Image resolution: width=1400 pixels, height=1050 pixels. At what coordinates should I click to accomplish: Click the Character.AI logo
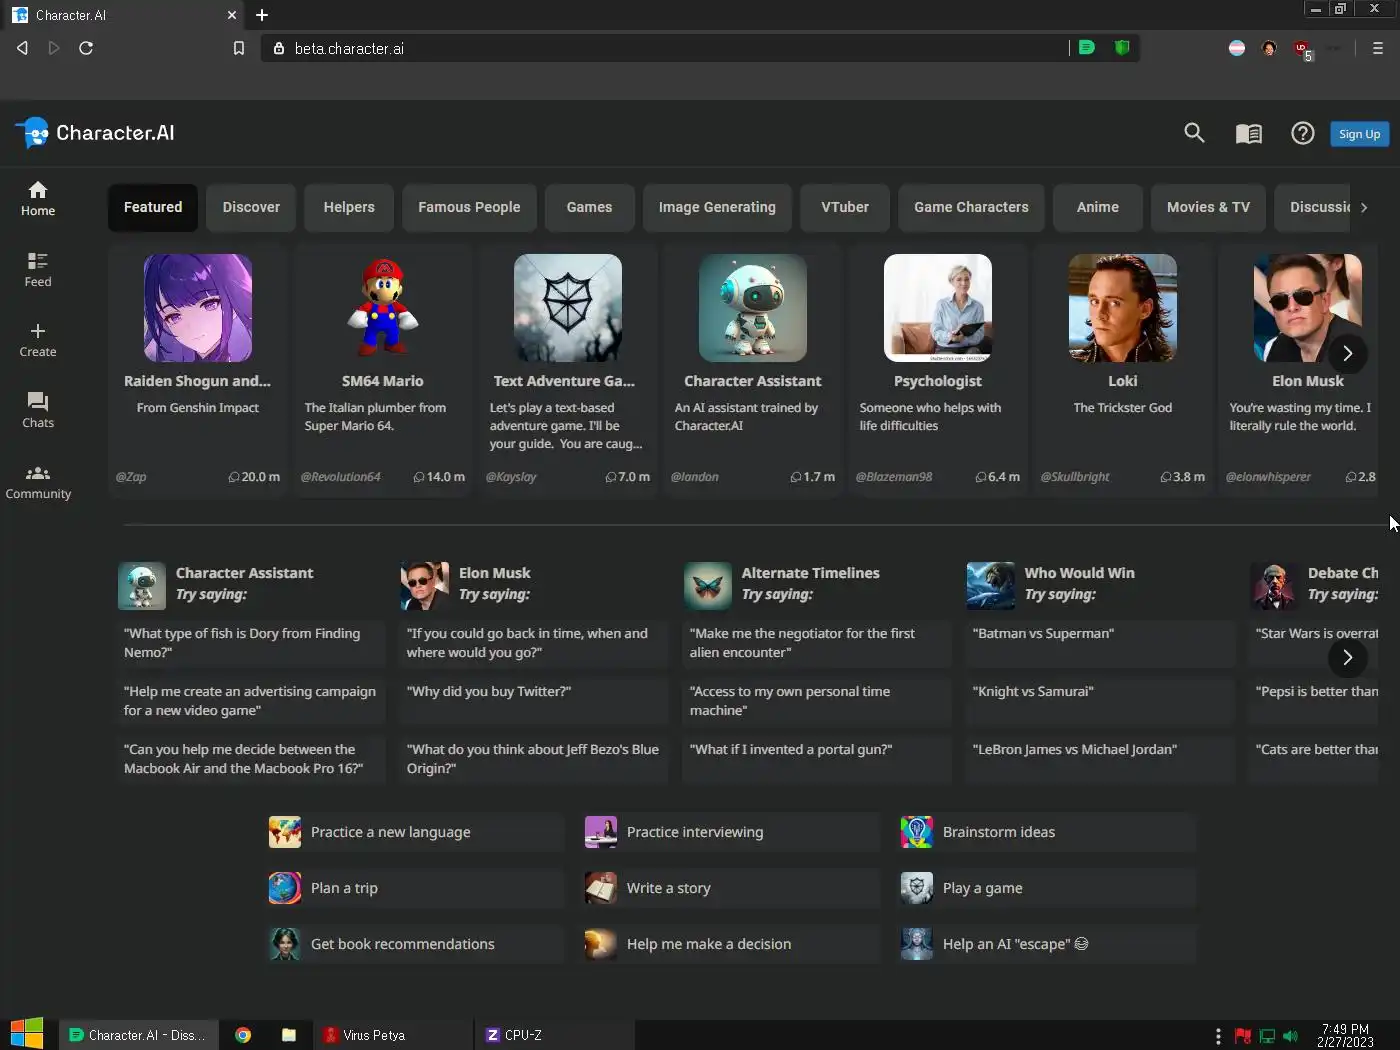tap(95, 133)
